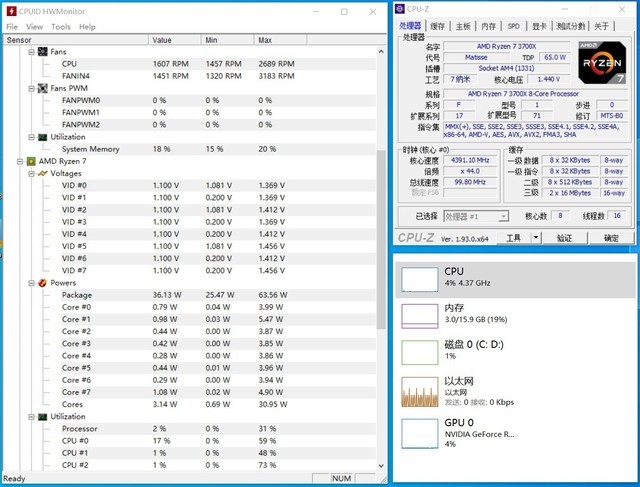Select the 以太网 graph thumbnail

tap(420, 392)
